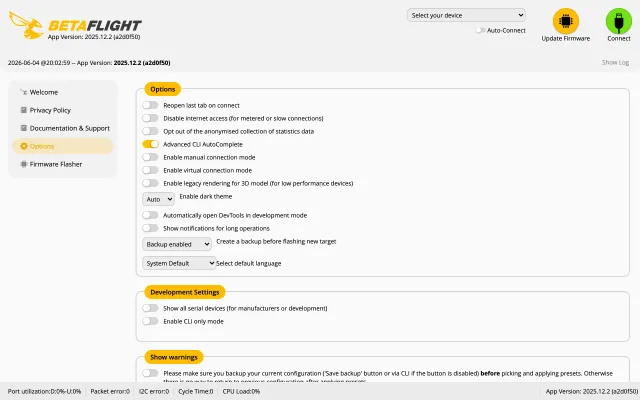640x400 pixels.
Task: Click Show Log link
Action: click(x=615, y=62)
